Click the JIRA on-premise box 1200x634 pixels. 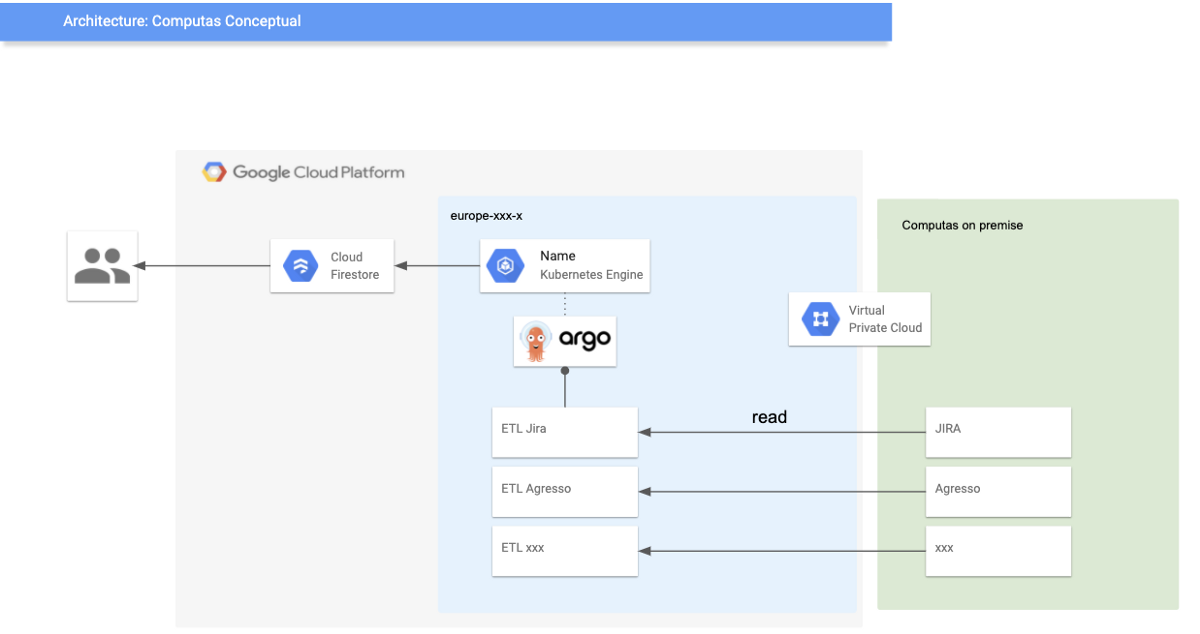coord(997,432)
